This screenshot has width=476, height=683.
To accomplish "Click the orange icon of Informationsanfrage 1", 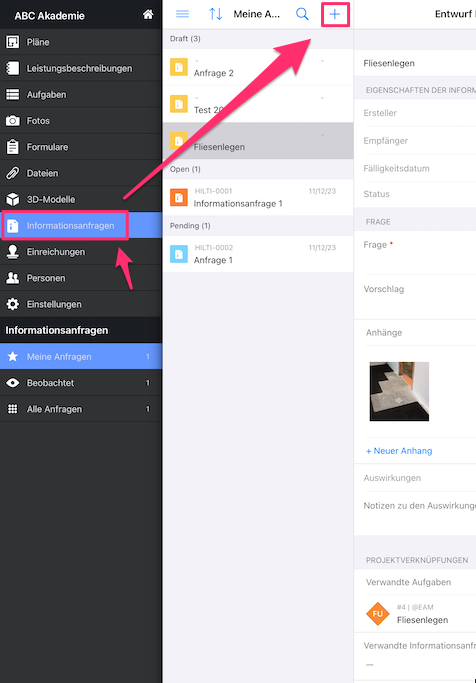I will (179, 197).
